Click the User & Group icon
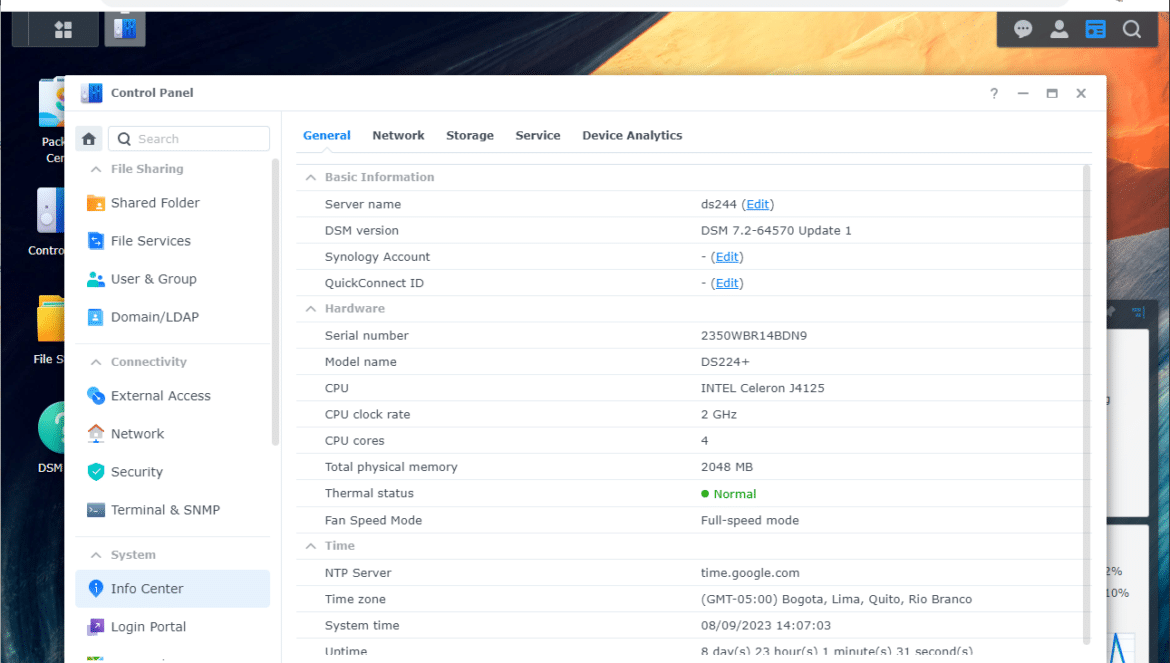This screenshot has height=663, width=1170. pos(96,279)
